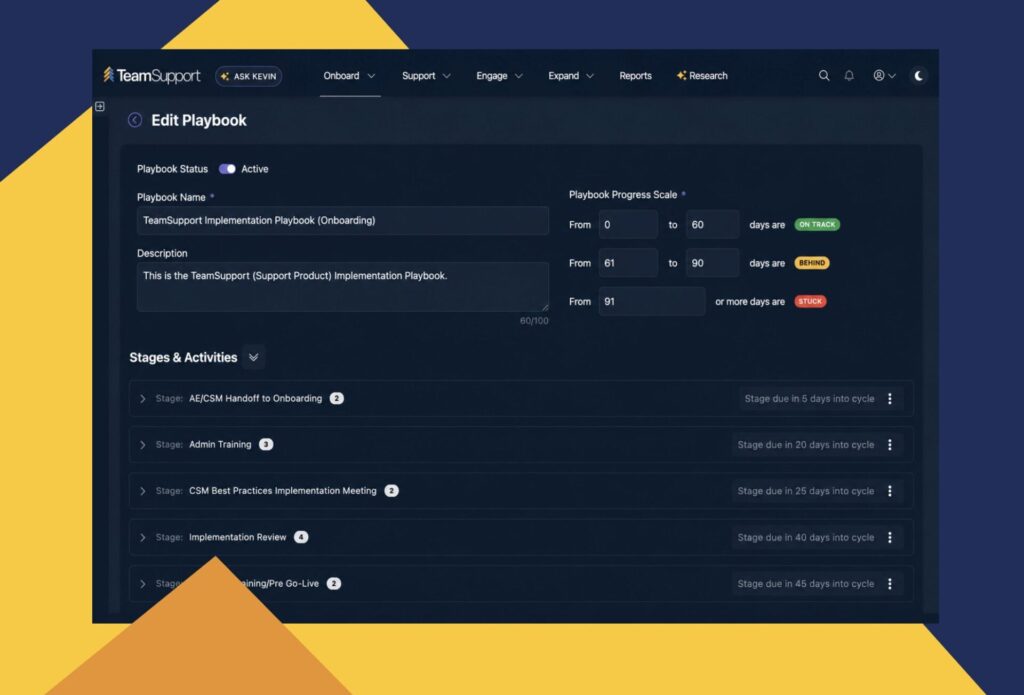Toggle dark mode moon icon

tap(919, 76)
